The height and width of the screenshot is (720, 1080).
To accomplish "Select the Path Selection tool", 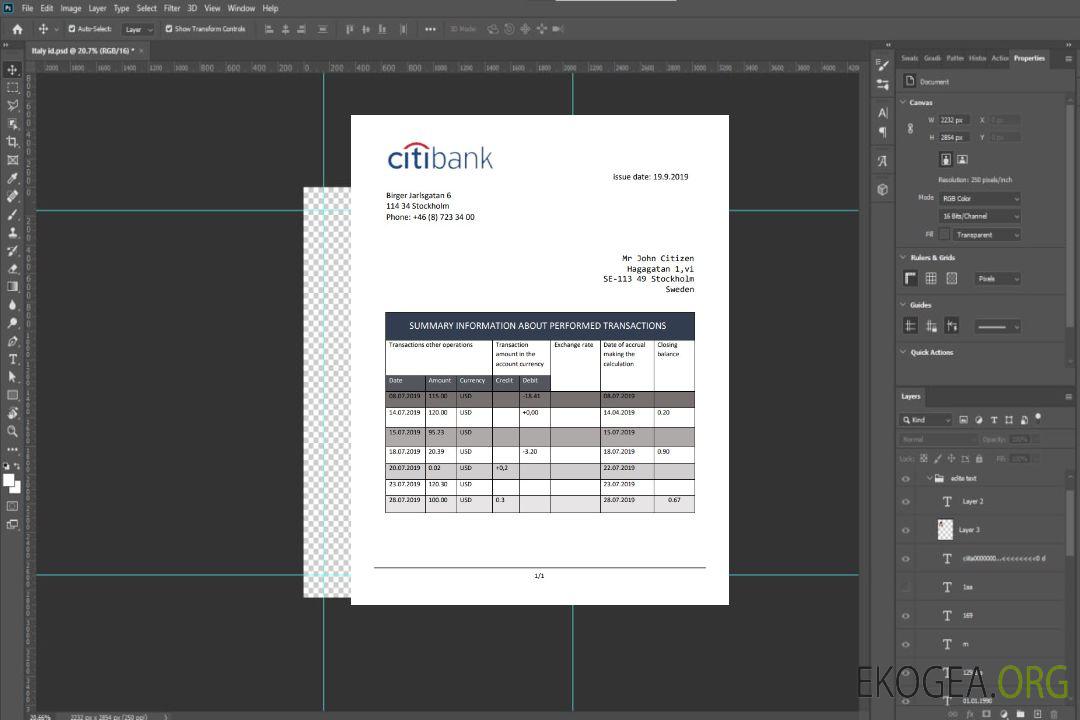I will click(12, 377).
